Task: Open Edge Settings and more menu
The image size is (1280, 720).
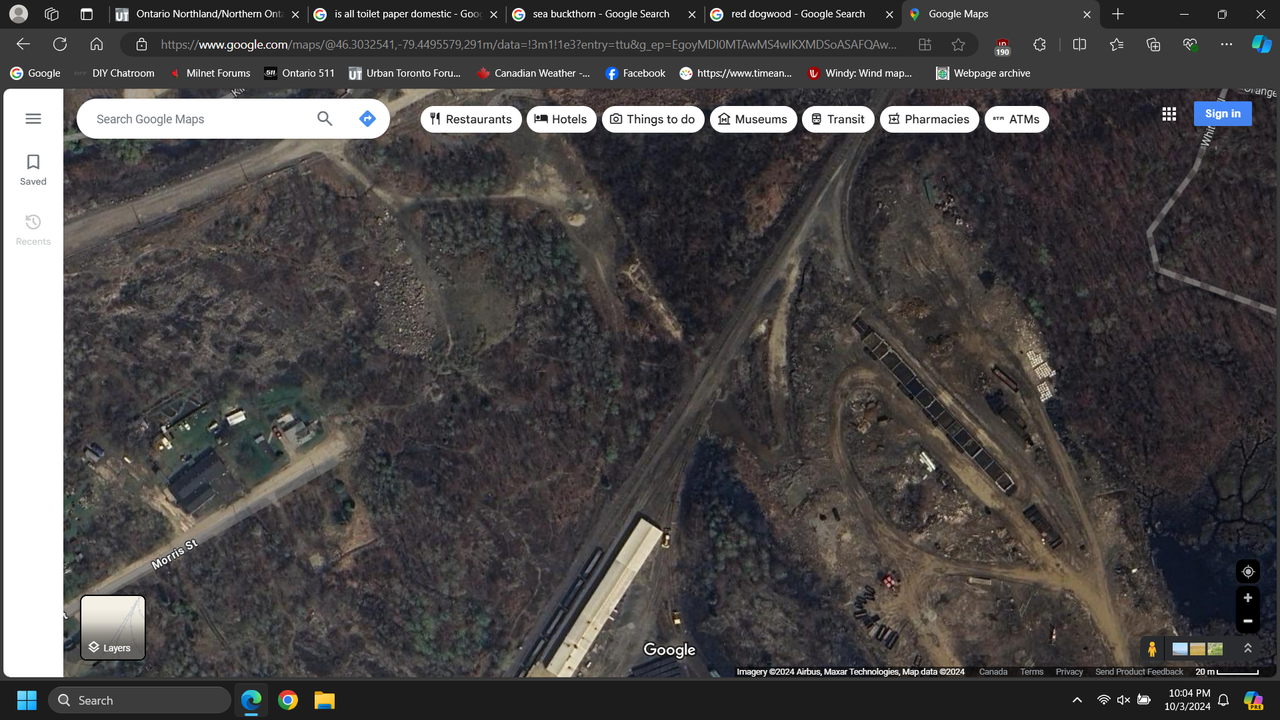Action: coord(1226,45)
